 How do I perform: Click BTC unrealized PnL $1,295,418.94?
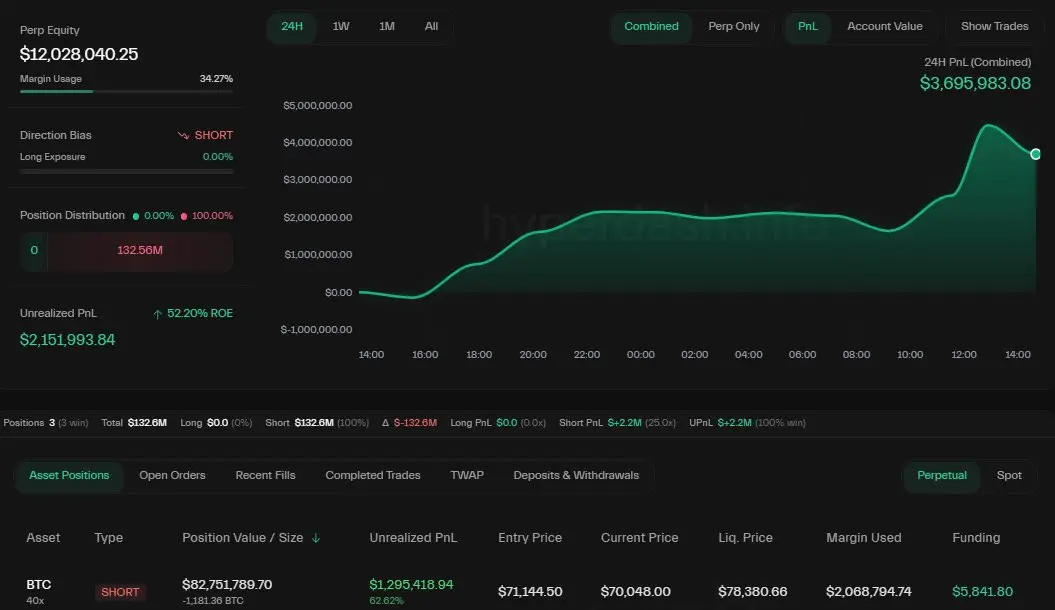coord(411,584)
